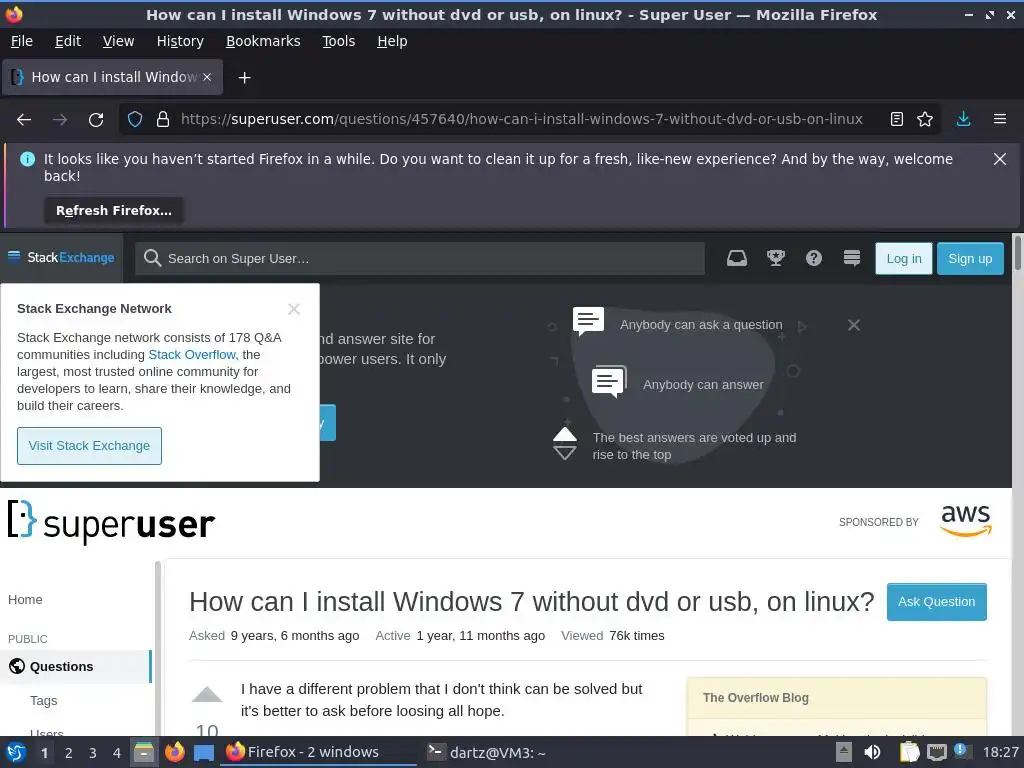Open the Edit menu
The image size is (1024, 768).
(x=68, y=41)
